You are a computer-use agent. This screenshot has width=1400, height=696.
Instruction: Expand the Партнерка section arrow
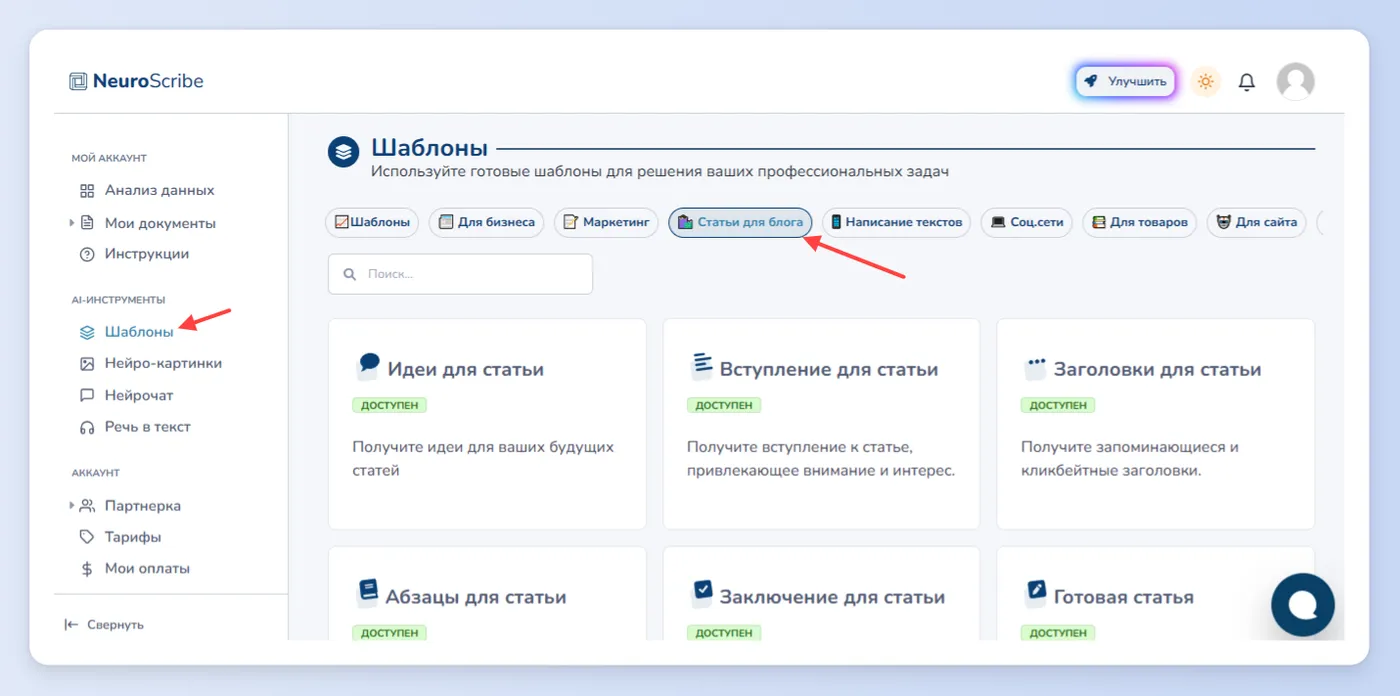[x=71, y=506]
